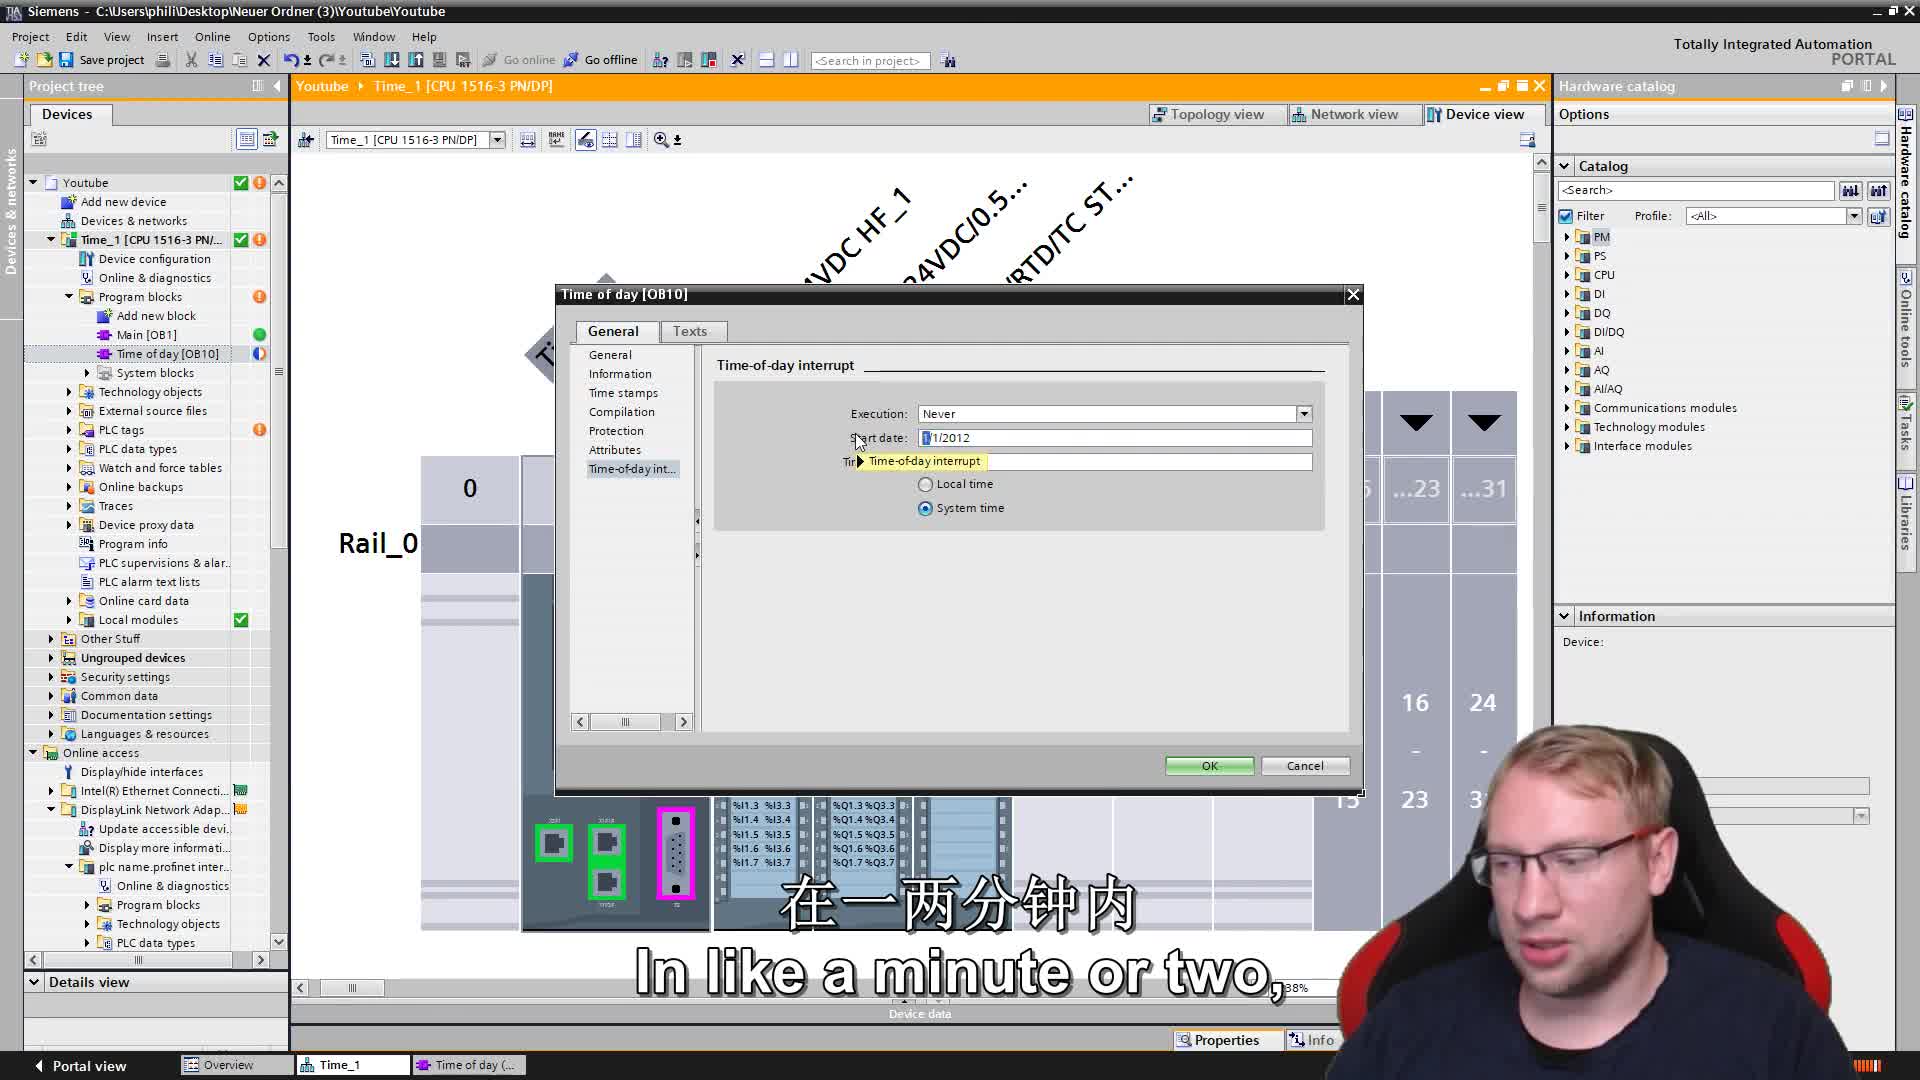This screenshot has height=1080, width=1920.
Task: Click the Save project icon
Action: (x=66, y=60)
